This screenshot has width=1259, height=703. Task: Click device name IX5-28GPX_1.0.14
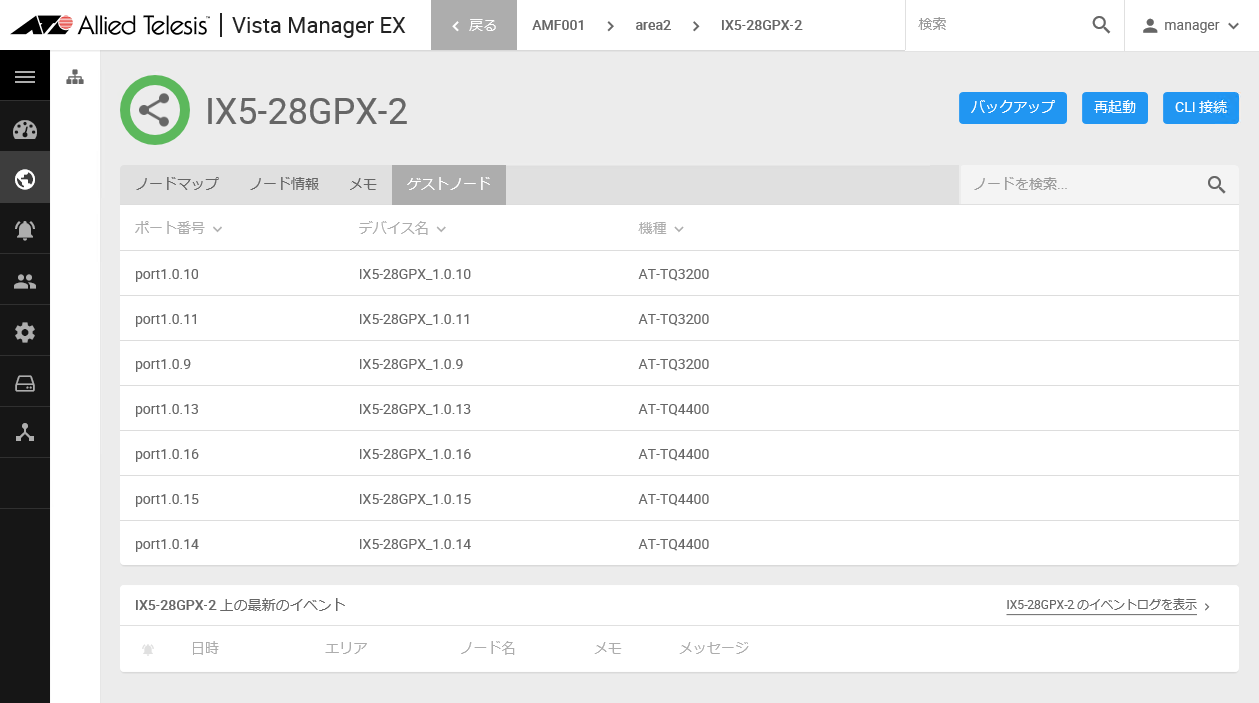(x=415, y=544)
